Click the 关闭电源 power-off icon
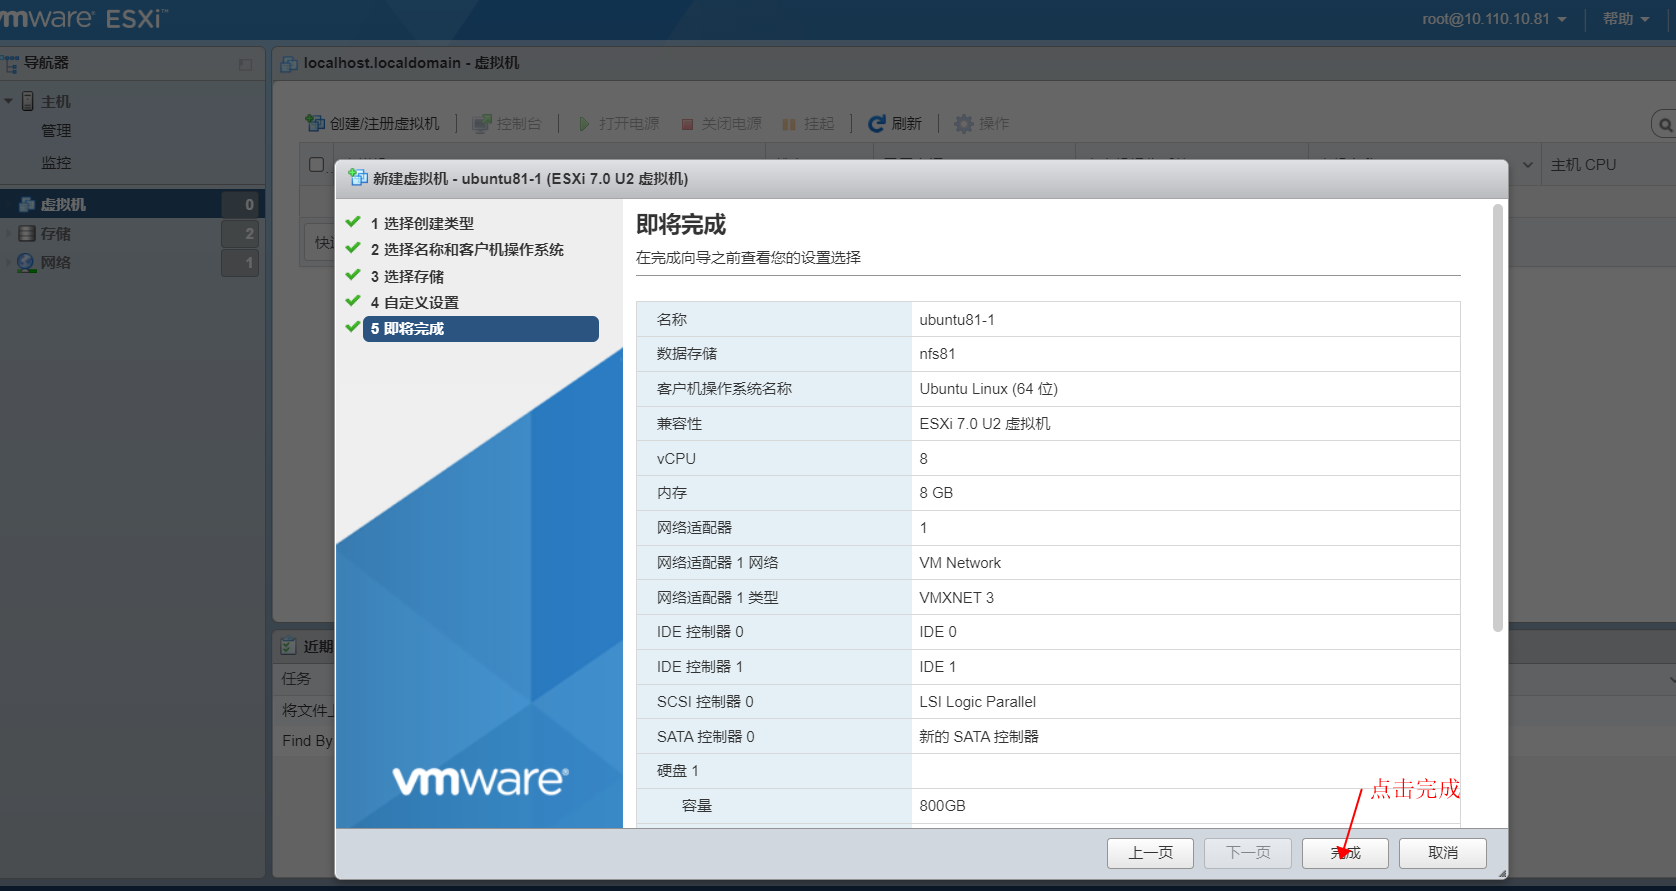 pos(687,124)
